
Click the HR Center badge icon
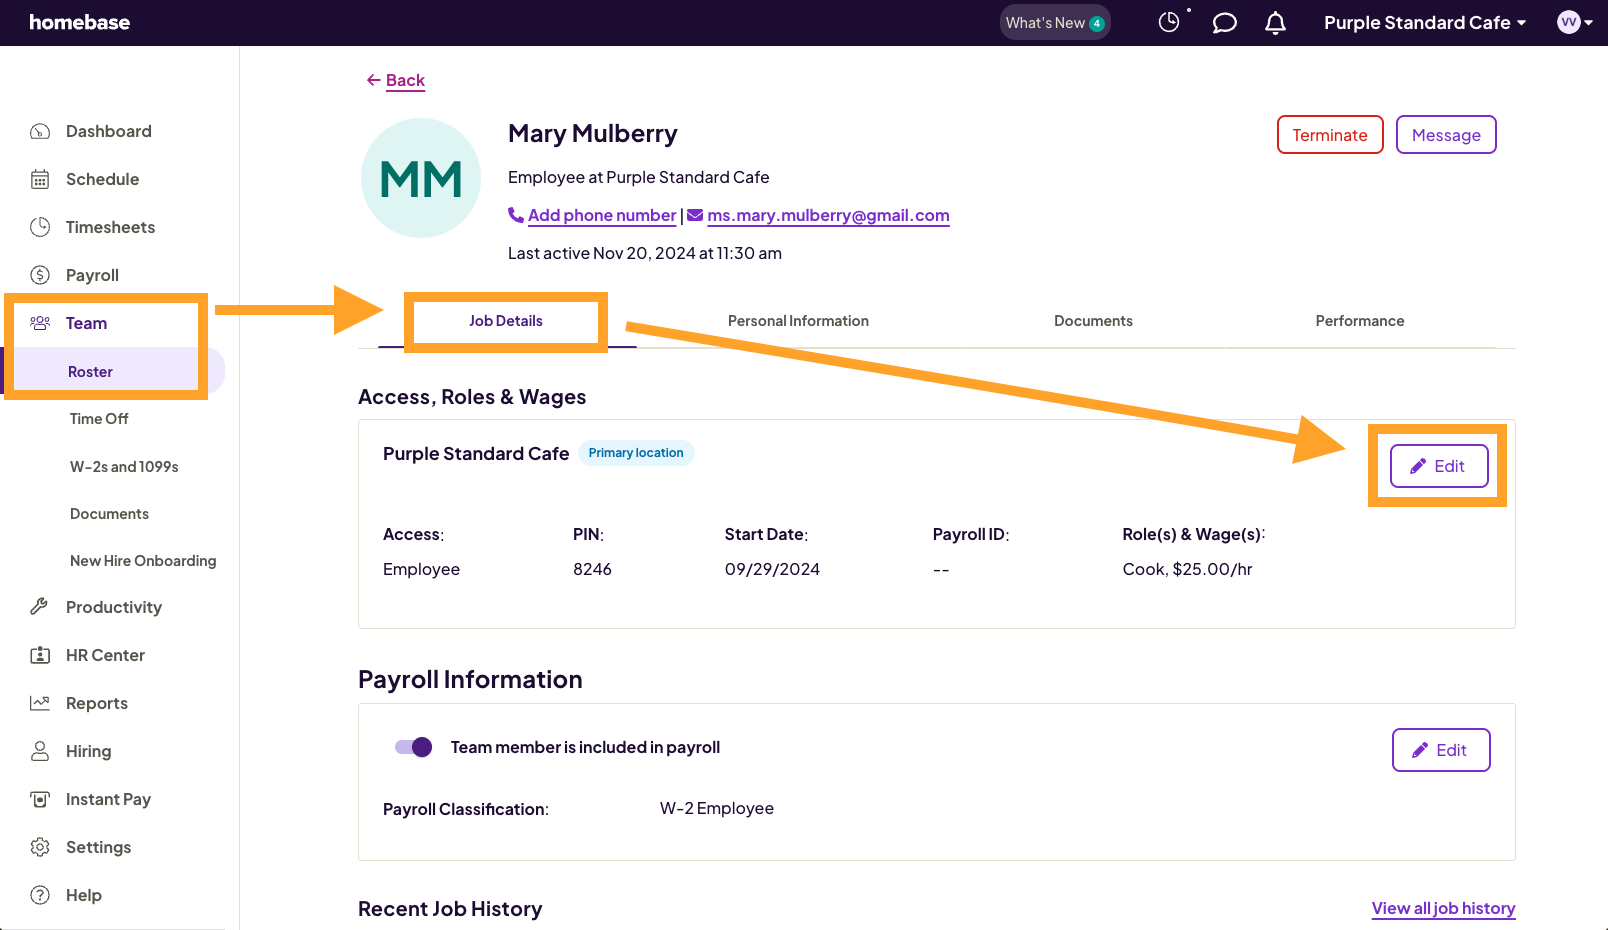click(x=40, y=655)
